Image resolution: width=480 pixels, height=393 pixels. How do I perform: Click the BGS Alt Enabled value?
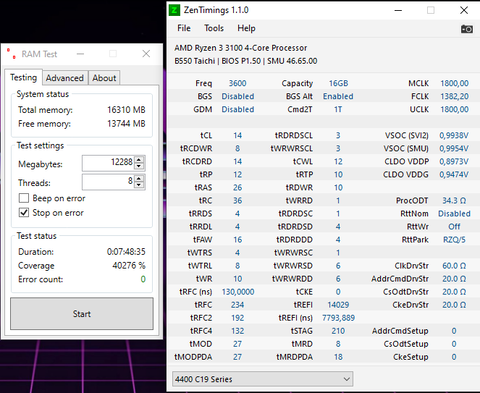338,96
